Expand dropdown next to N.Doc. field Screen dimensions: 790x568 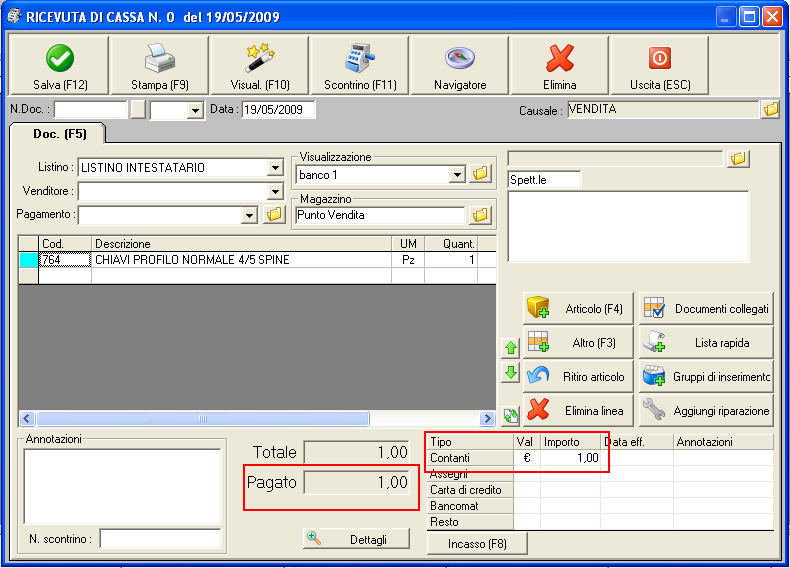[195, 110]
